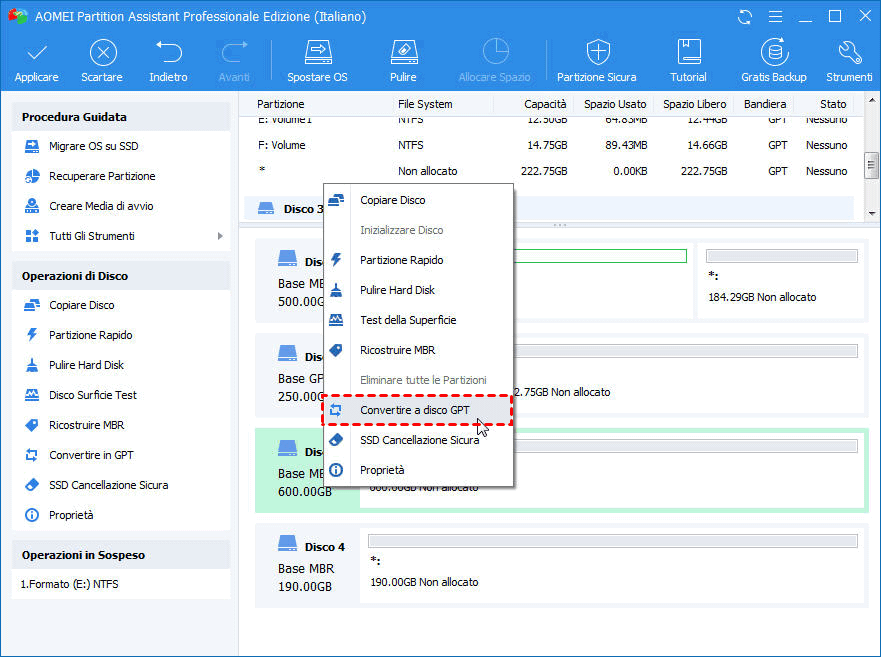Select the Disco 4 190.00GB unallocated bar
This screenshot has height=657, width=881.
coord(612,541)
